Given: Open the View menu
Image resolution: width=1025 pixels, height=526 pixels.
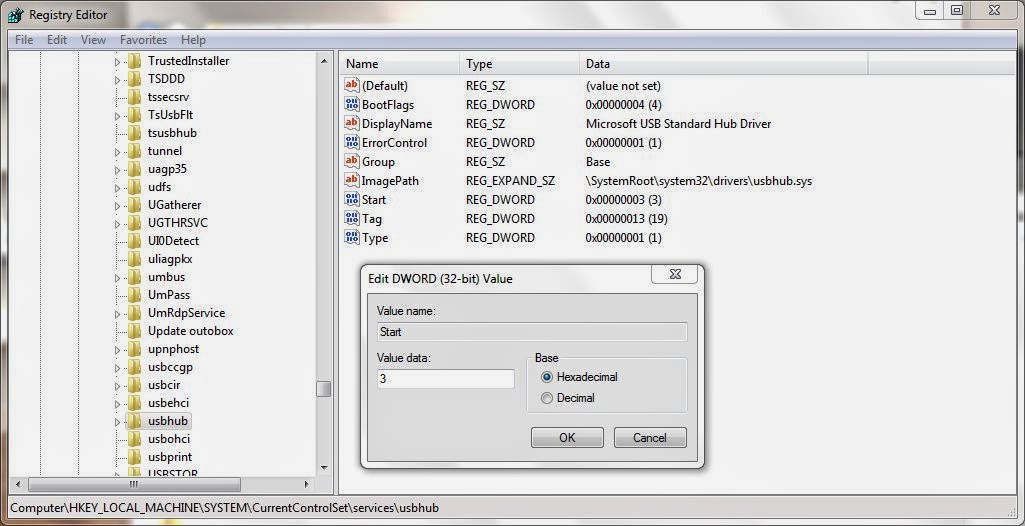Looking at the screenshot, I should (x=93, y=40).
